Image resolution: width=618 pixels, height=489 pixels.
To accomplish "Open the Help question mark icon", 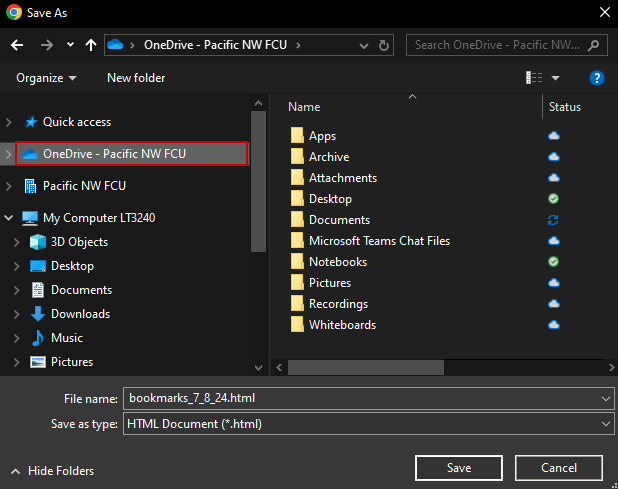I will pos(597,78).
